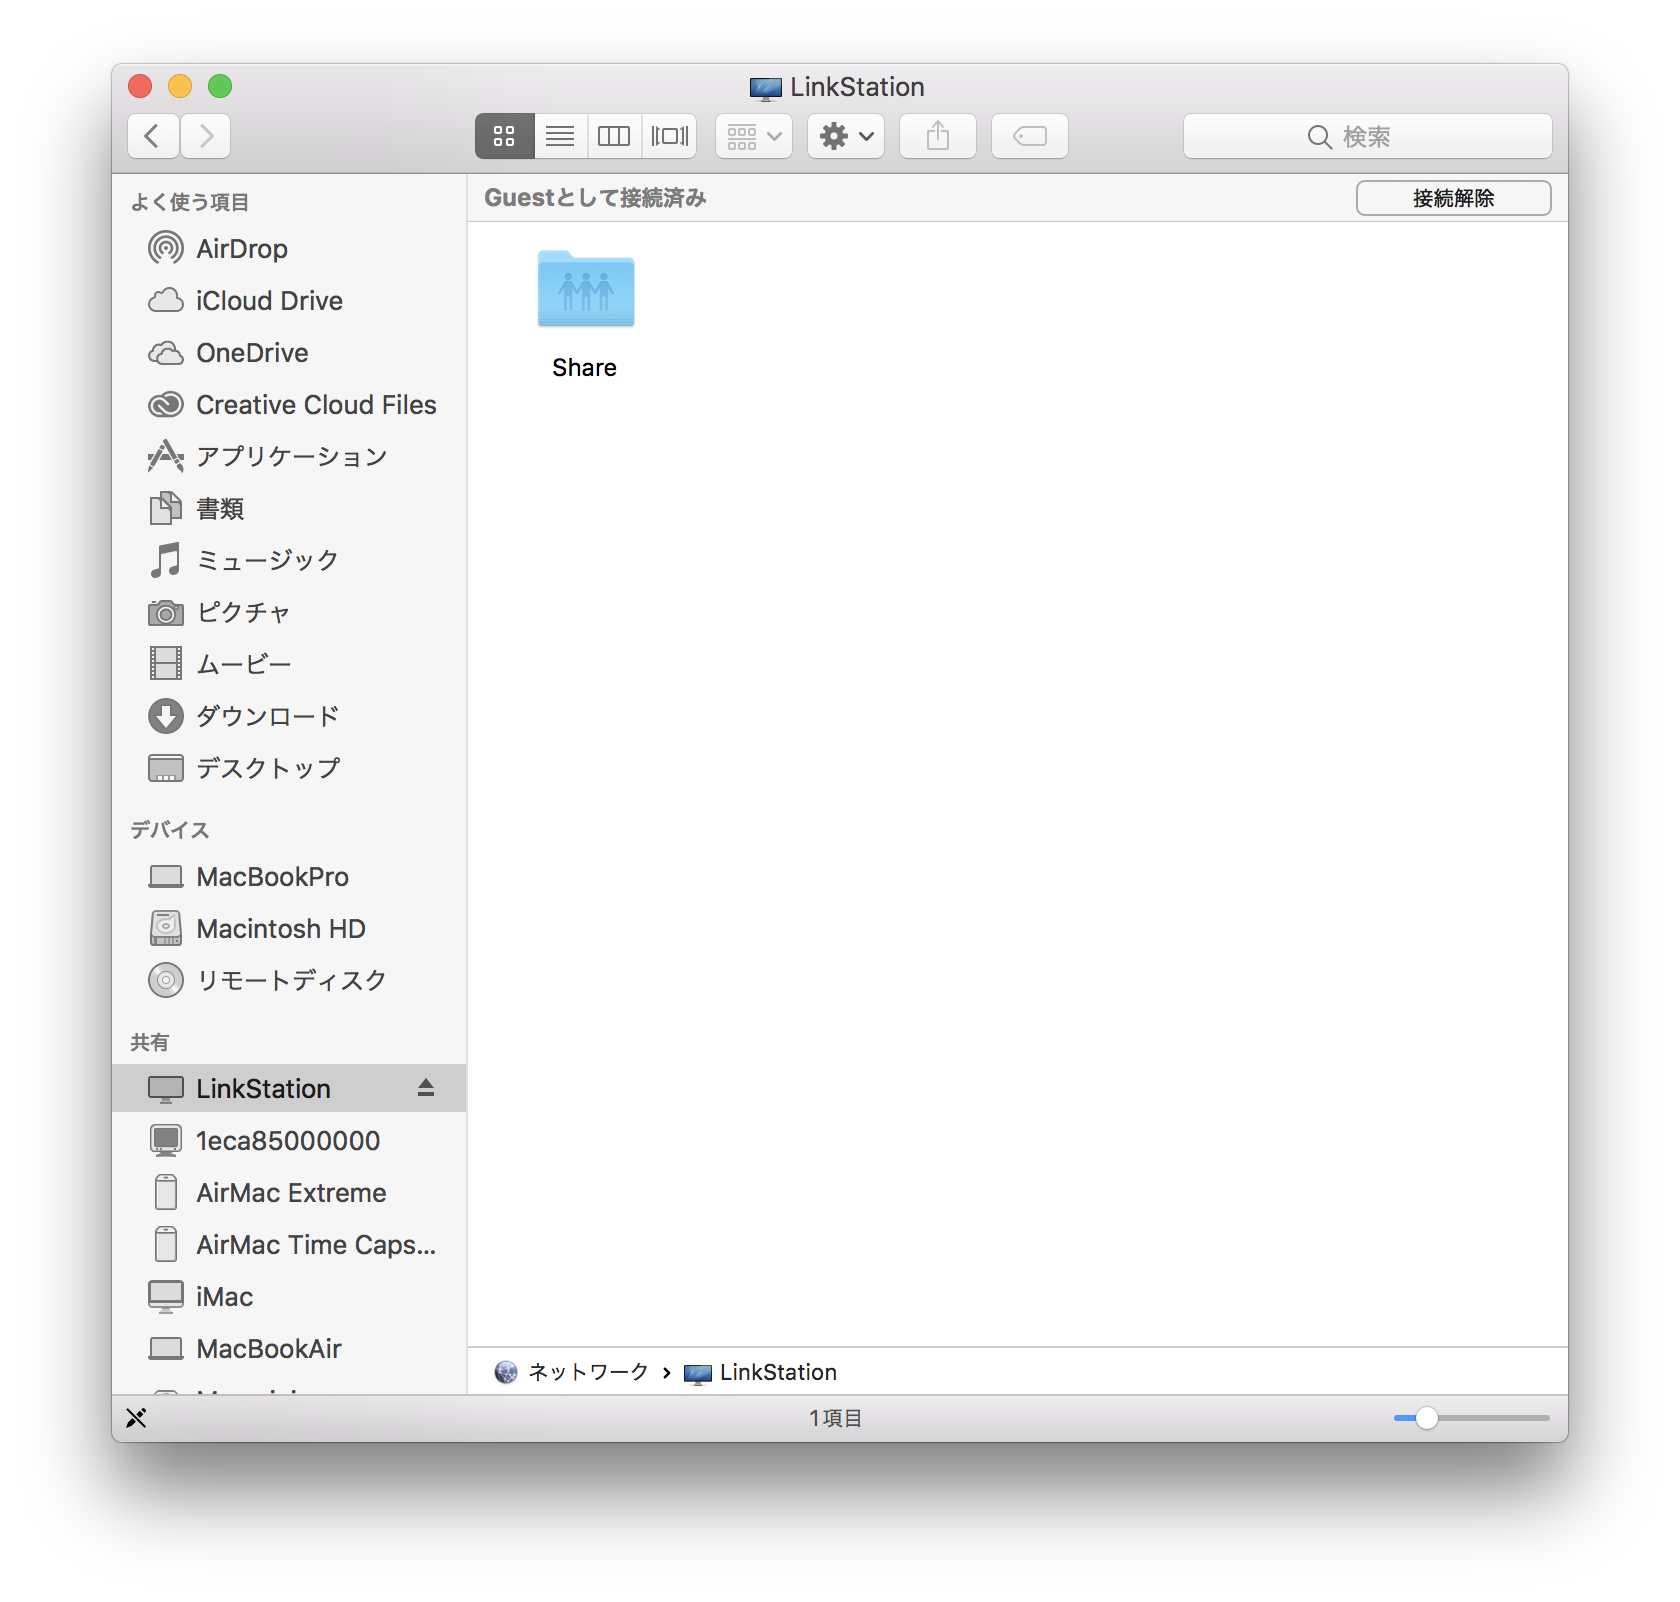Eject LinkStation using the eject icon

426,1088
